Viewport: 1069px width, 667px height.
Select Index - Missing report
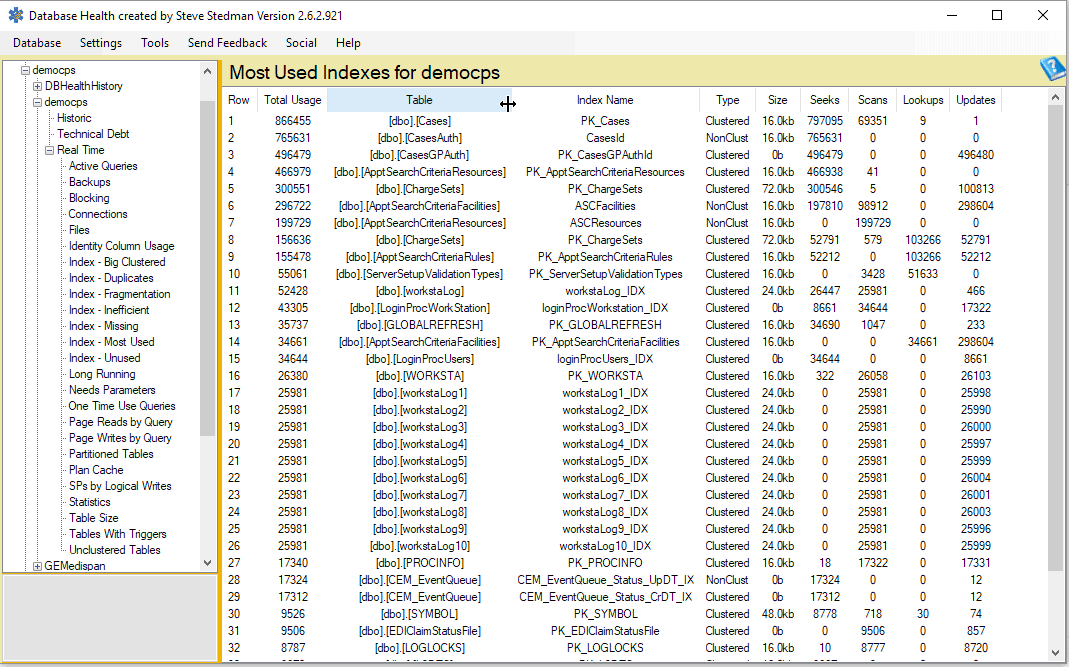click(104, 325)
